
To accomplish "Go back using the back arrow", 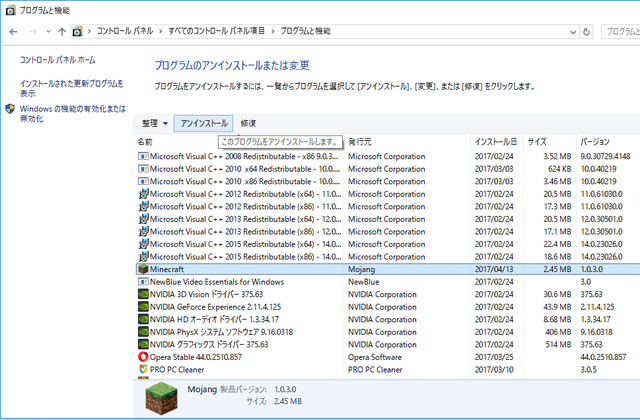I will [13, 33].
